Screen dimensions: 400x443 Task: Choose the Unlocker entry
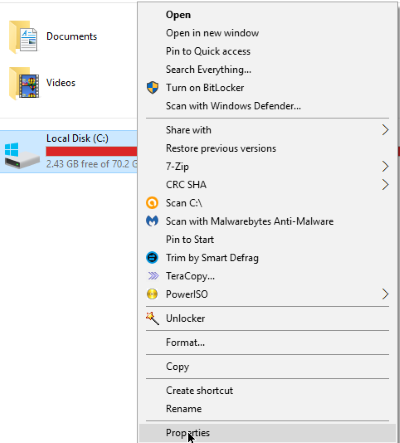point(268,318)
